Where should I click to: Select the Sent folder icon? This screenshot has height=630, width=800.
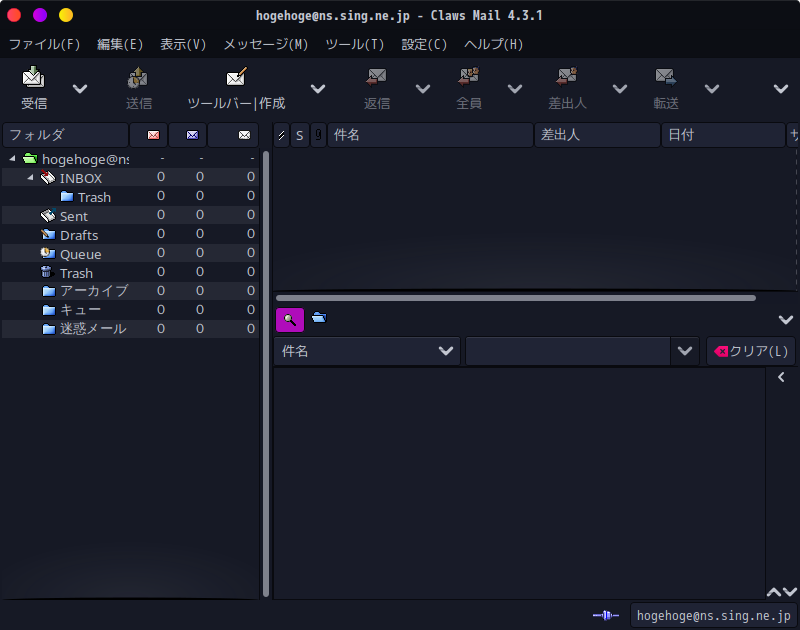48,215
